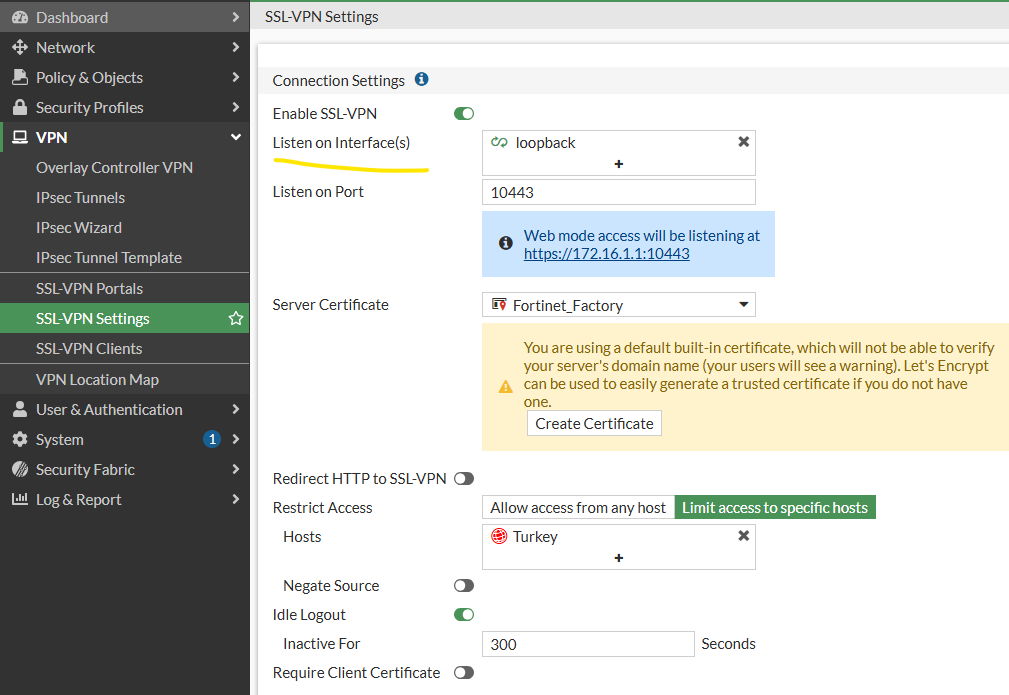Enable the Negate Source toggle

click(463, 585)
